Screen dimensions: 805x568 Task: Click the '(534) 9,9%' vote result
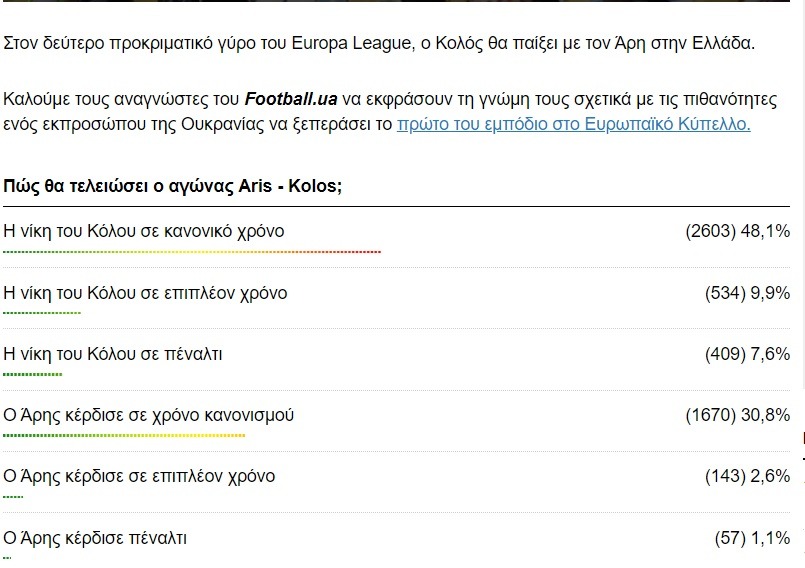(747, 293)
